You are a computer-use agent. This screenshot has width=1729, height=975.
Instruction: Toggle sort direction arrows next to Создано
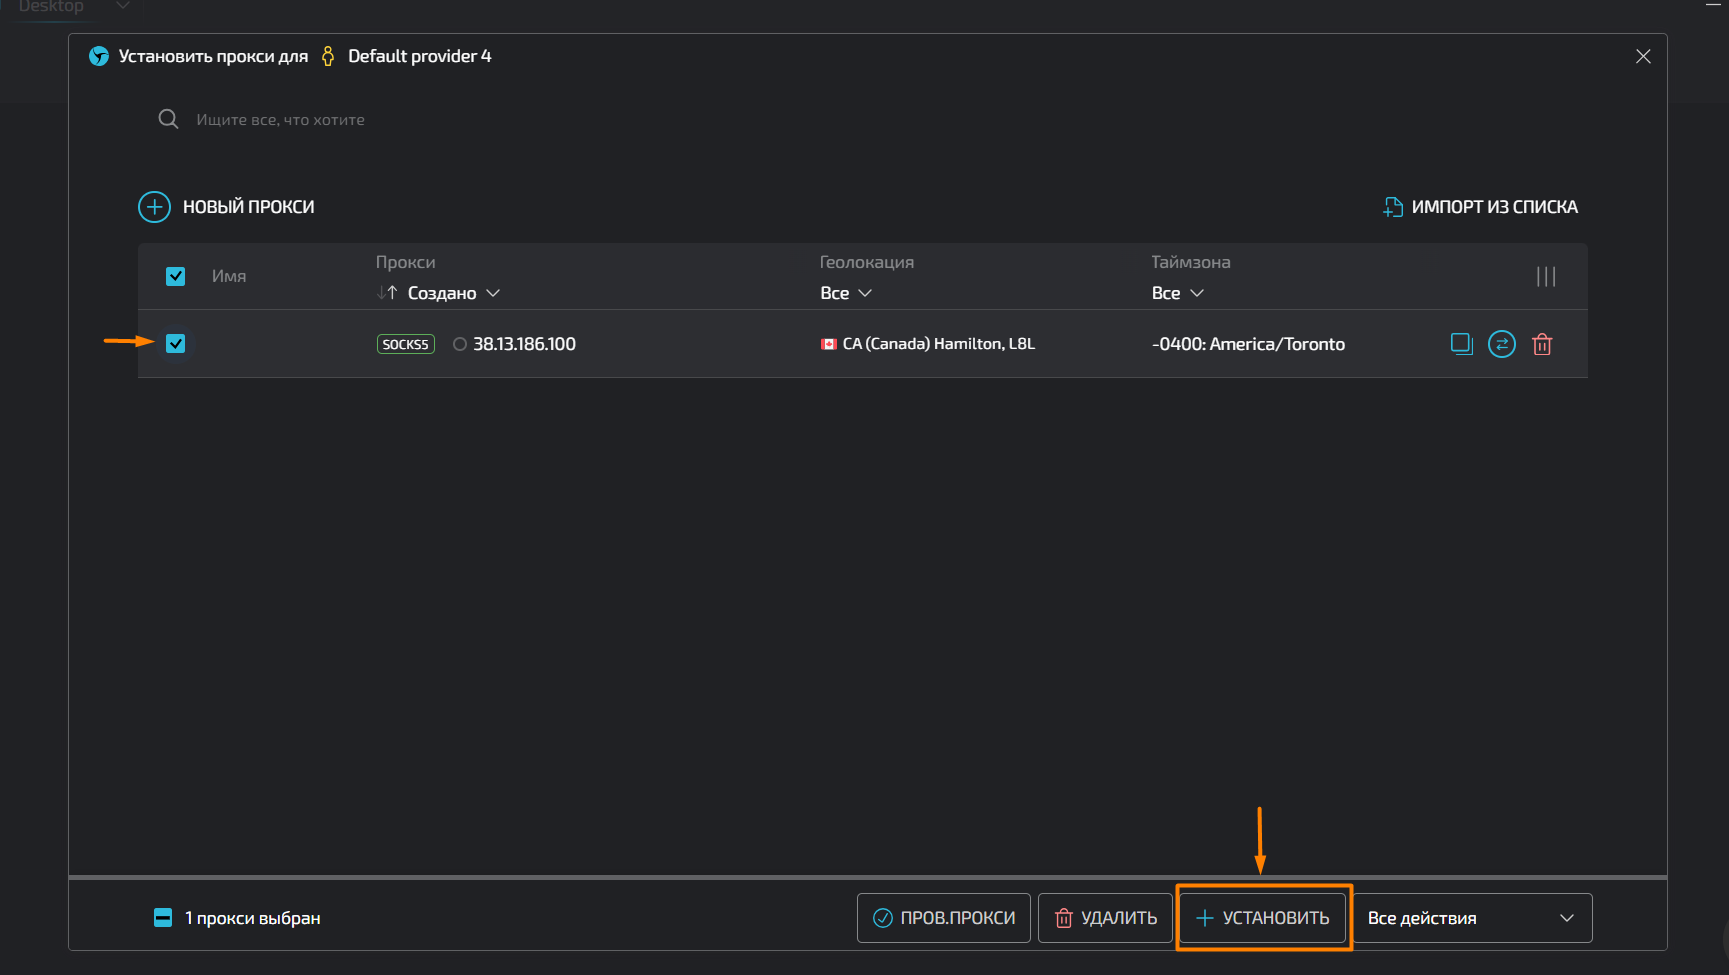(x=388, y=293)
